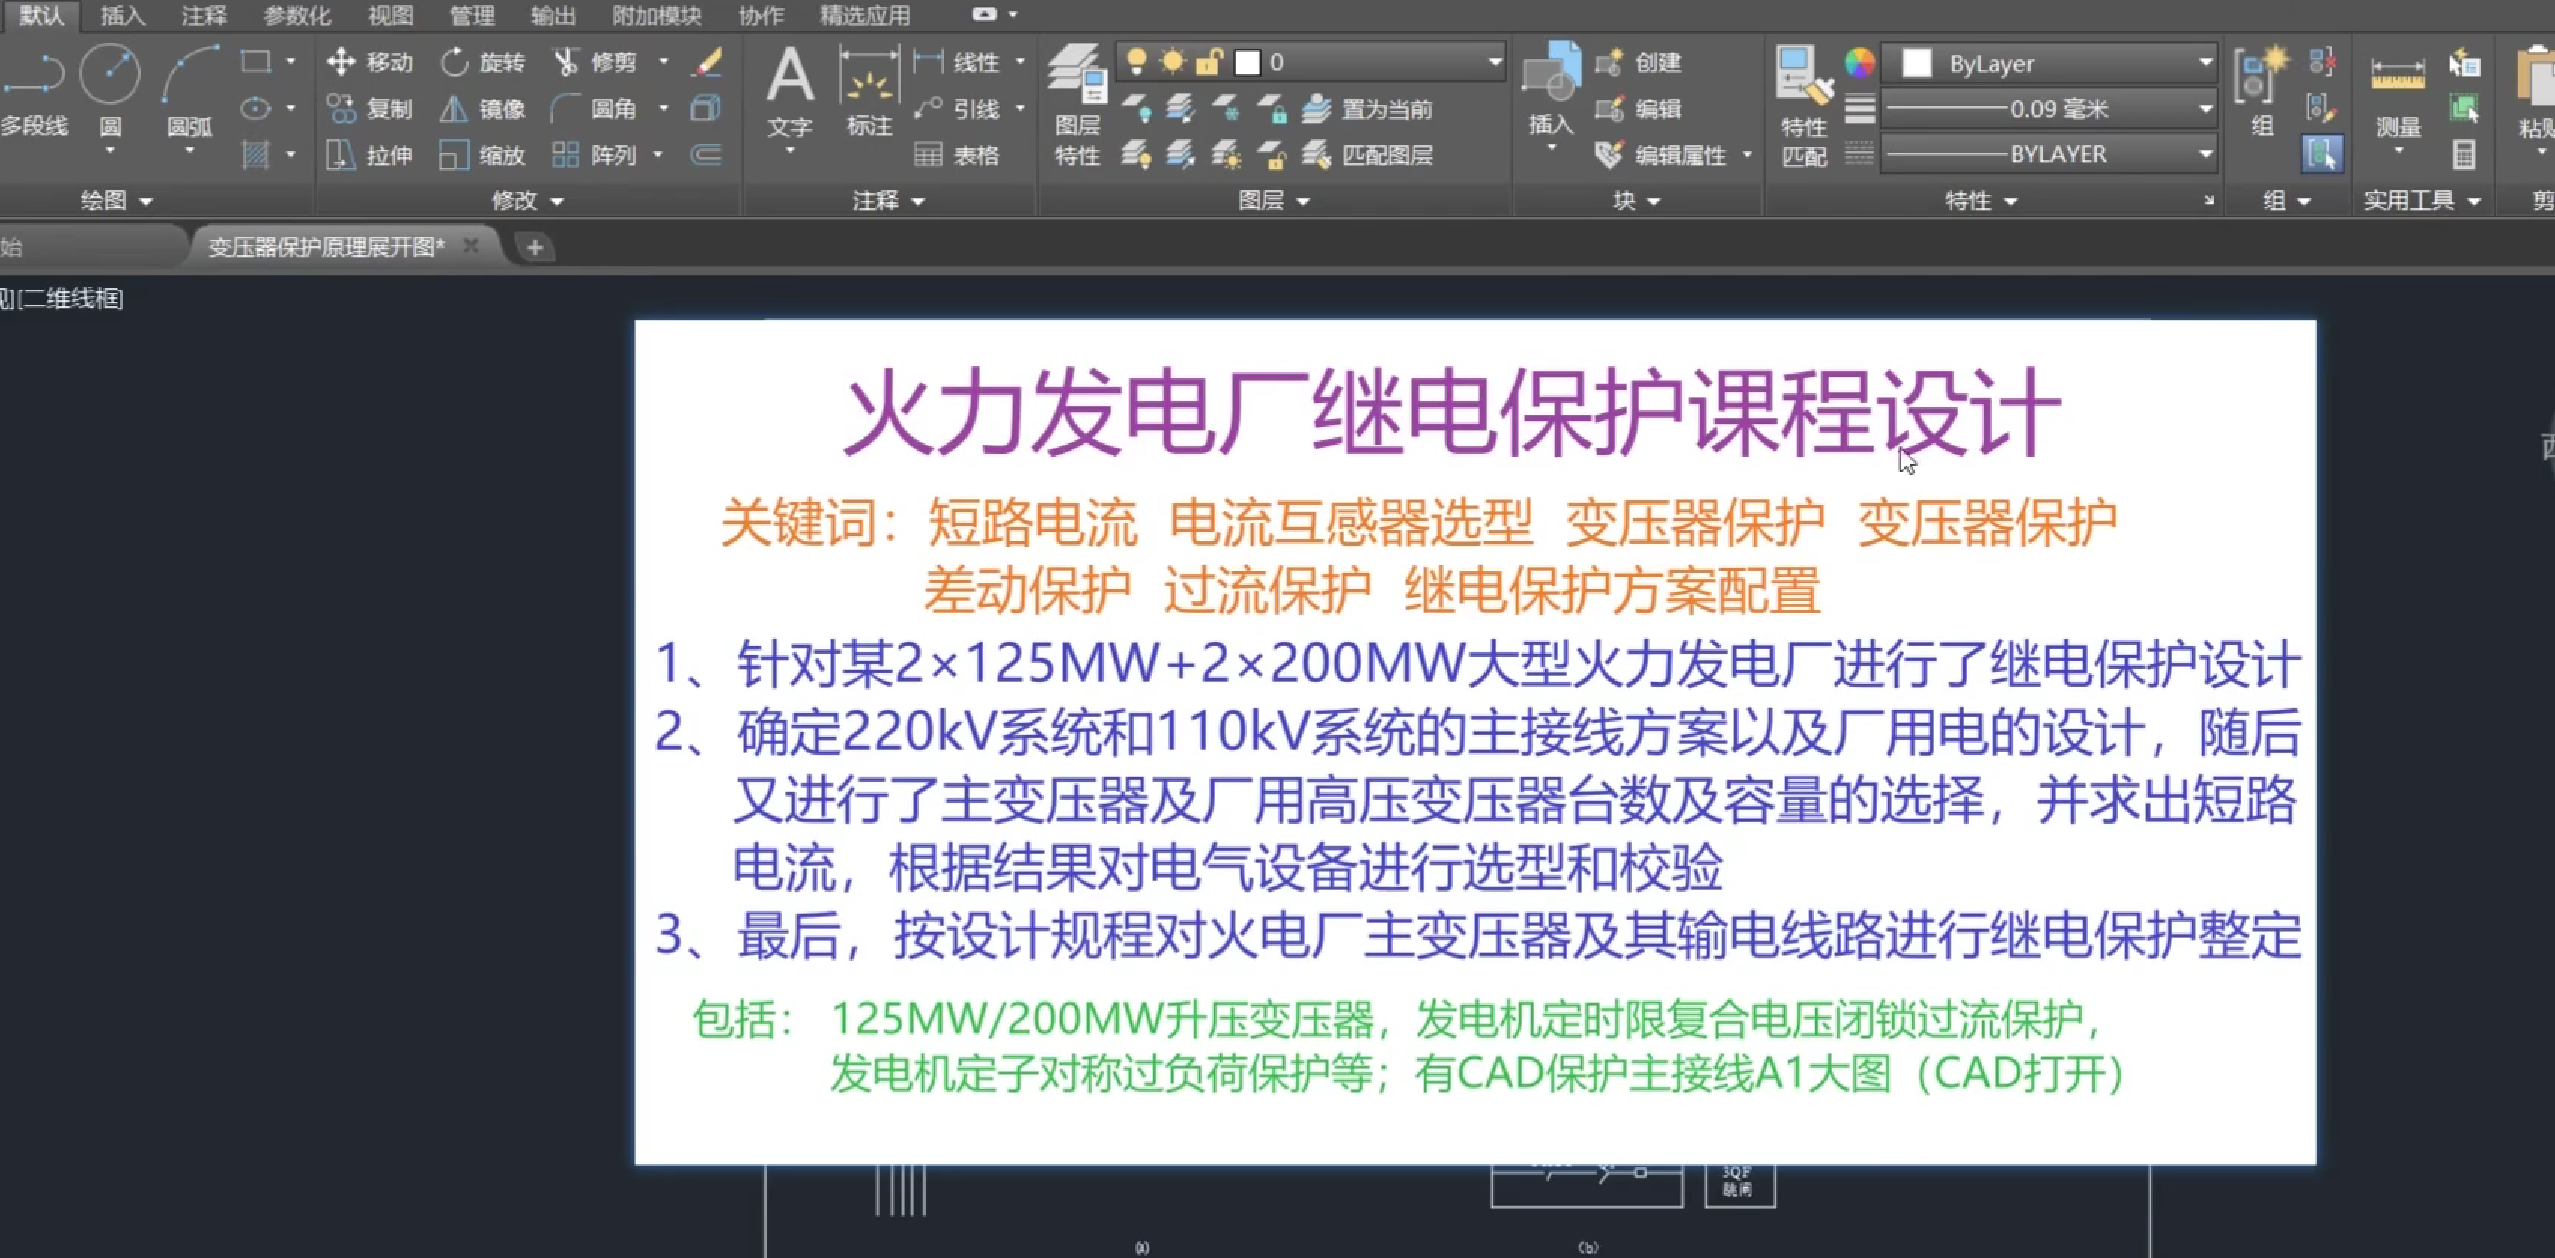2555x1258 pixels.
Task: Click the white ByLayer color swatch
Action: [x=1916, y=63]
